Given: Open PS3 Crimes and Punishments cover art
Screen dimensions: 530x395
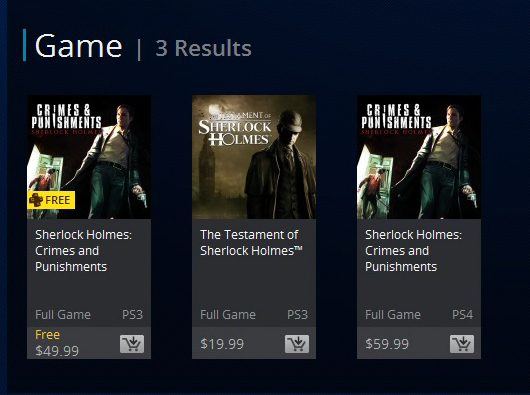Looking at the screenshot, I should coord(89,157).
